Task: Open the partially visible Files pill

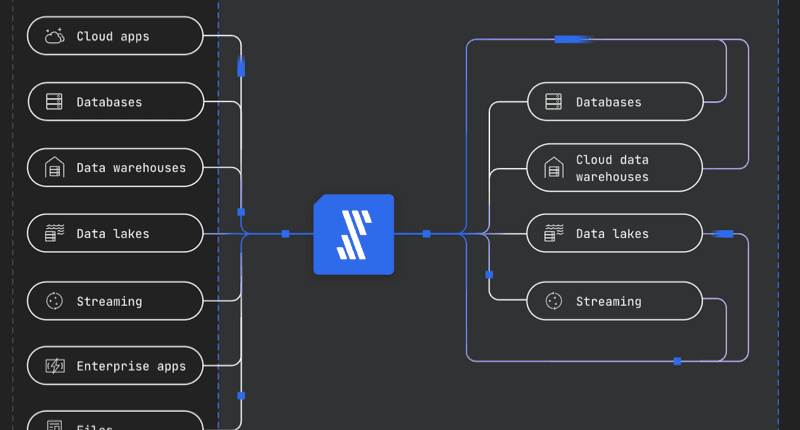Action: coord(113,423)
